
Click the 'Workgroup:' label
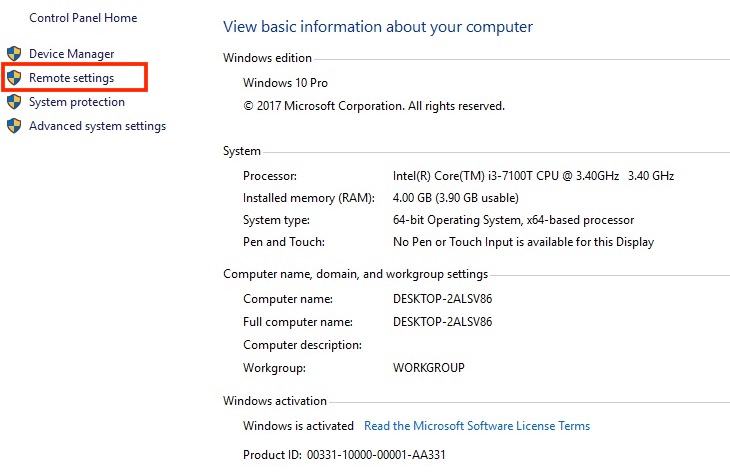[274, 368]
